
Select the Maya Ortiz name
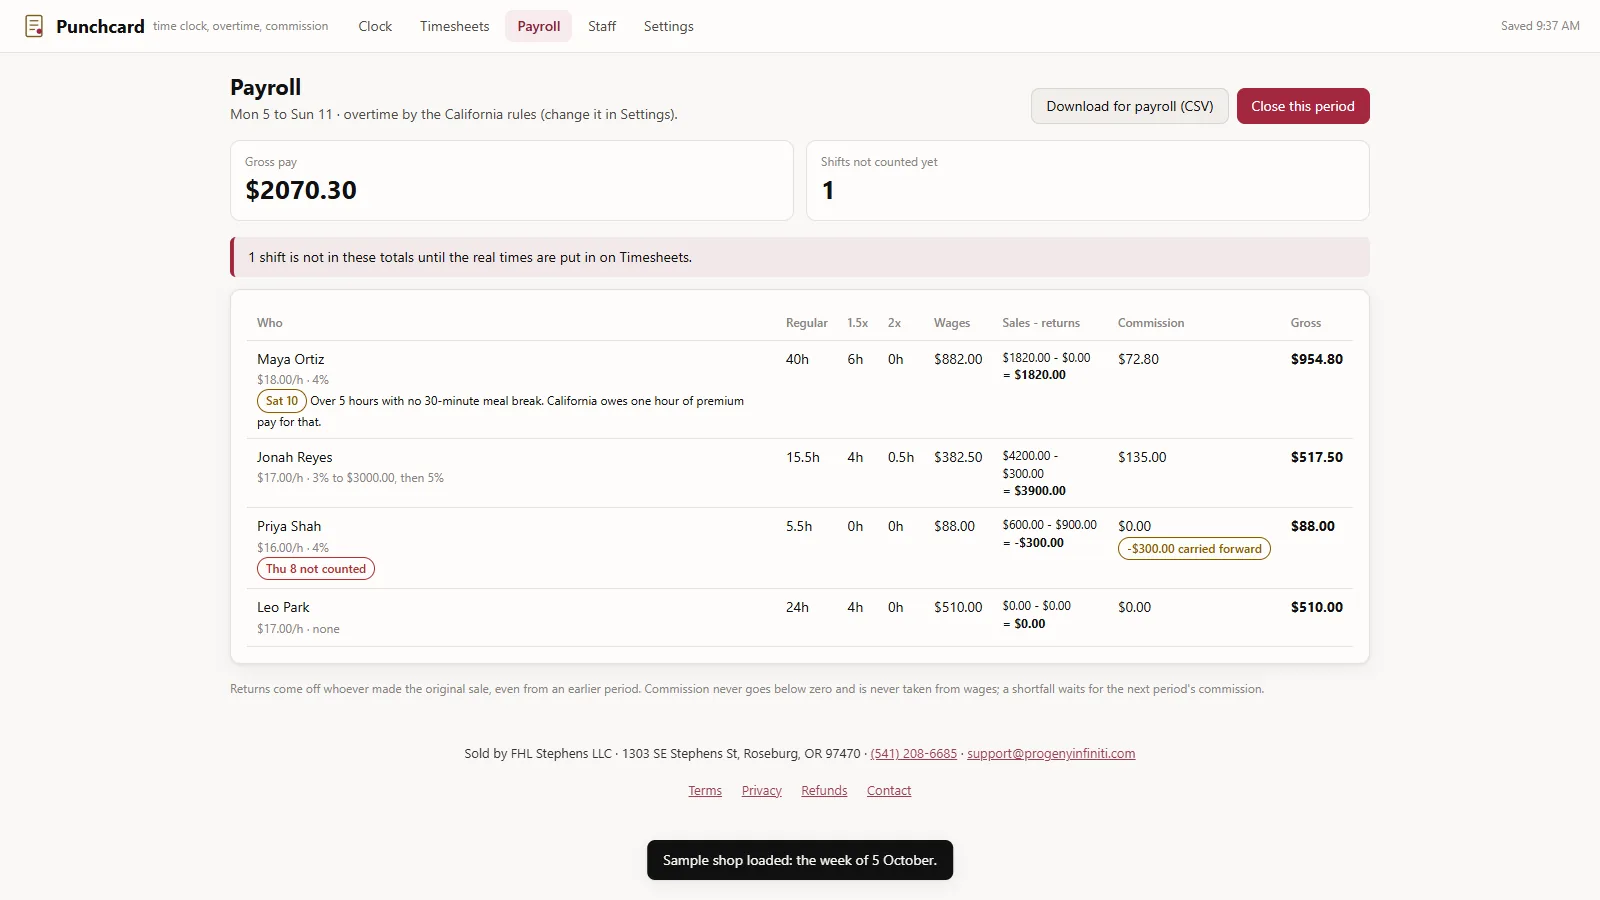pos(291,359)
